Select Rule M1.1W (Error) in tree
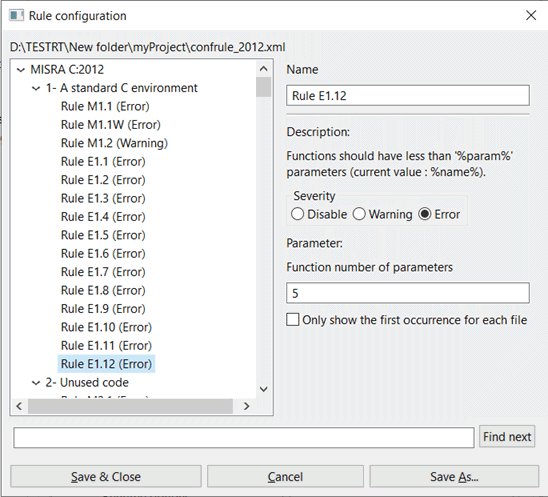Viewport: 548px width, 497px height. click(110, 125)
